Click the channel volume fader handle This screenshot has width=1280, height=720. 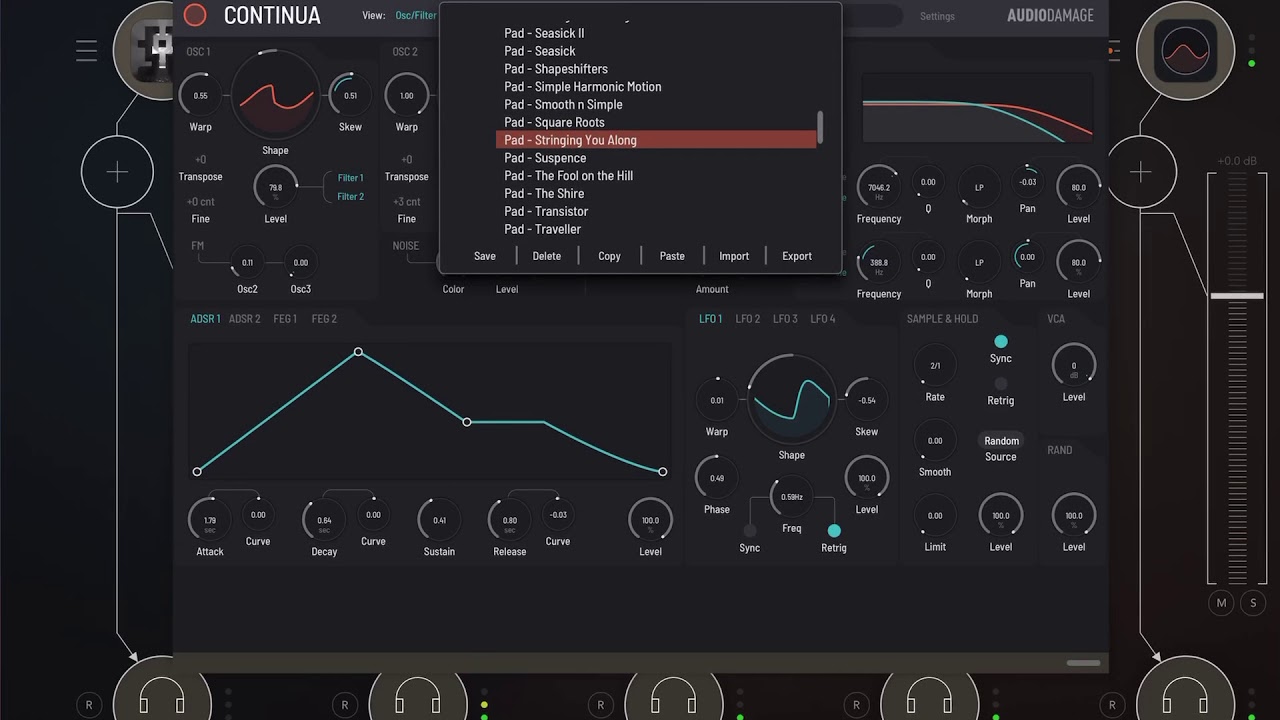pos(1237,296)
